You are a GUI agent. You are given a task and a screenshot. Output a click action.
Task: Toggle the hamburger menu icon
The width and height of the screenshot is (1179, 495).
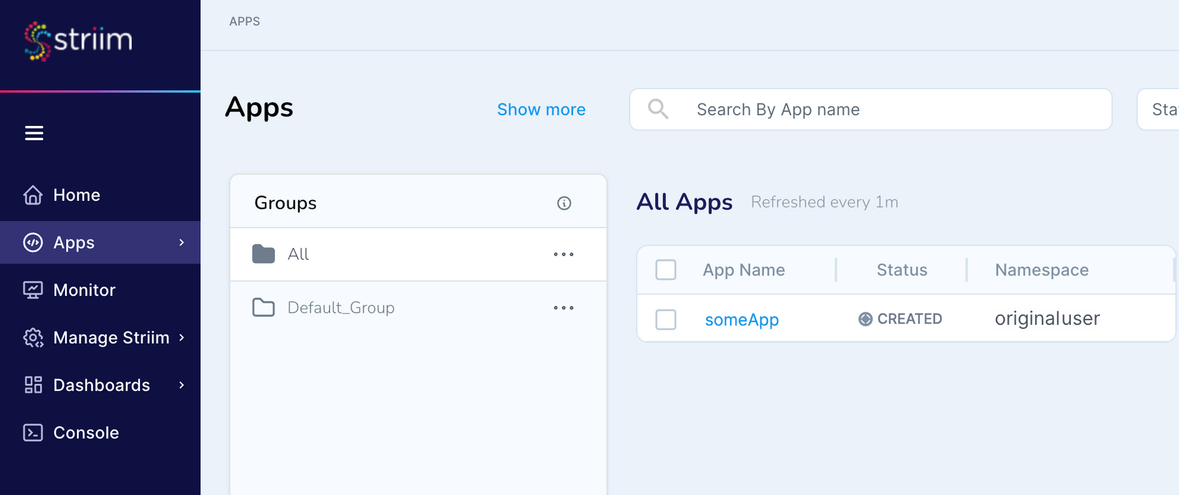click(34, 133)
